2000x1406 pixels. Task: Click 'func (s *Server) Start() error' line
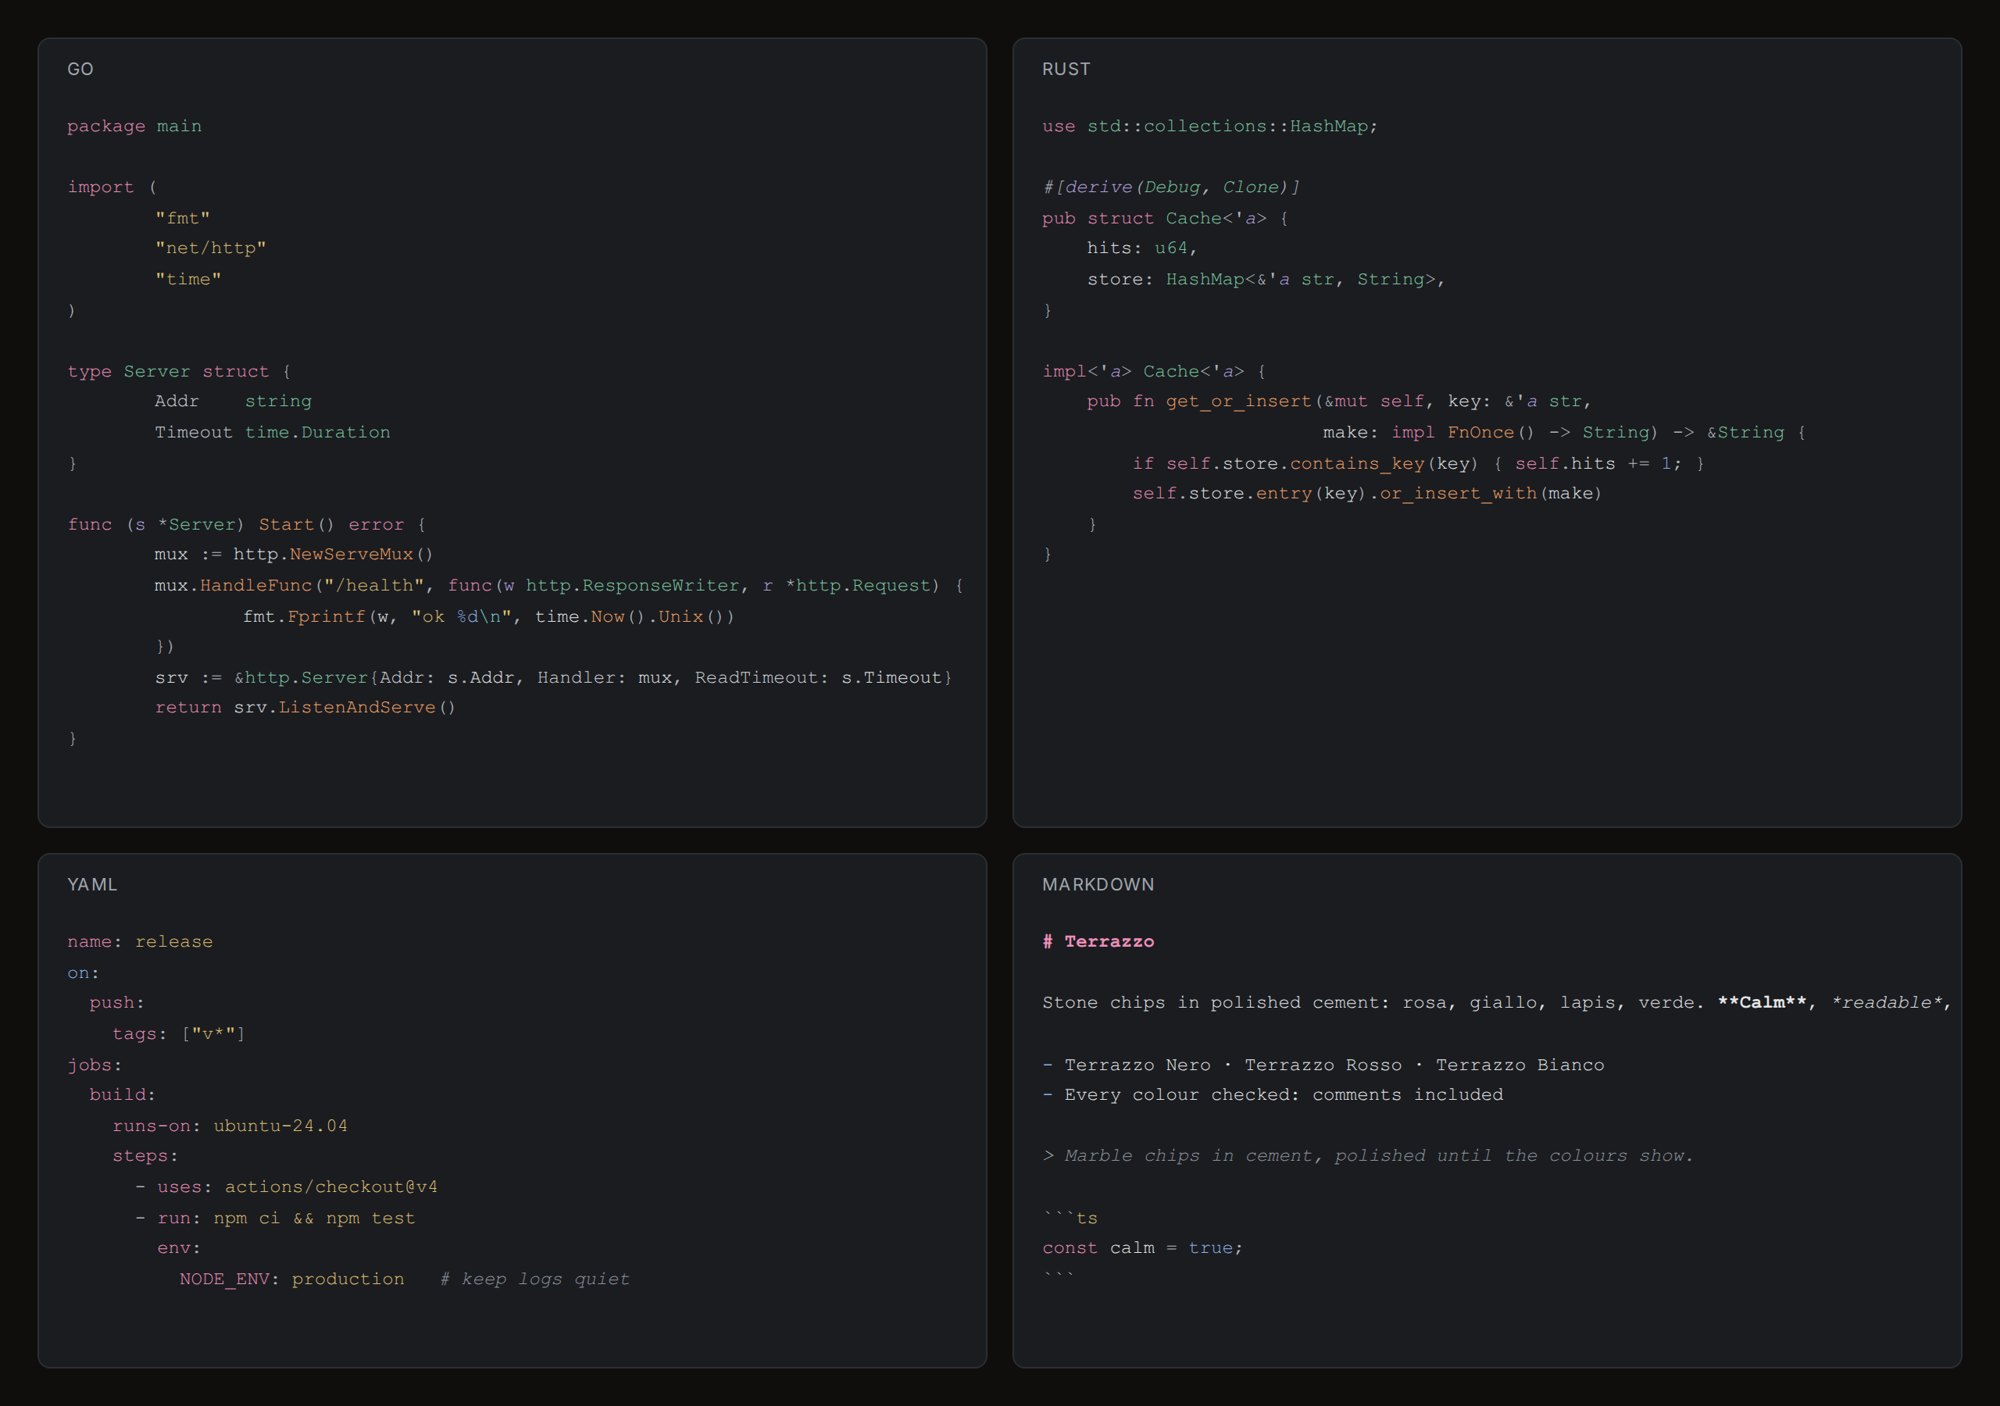(x=247, y=524)
